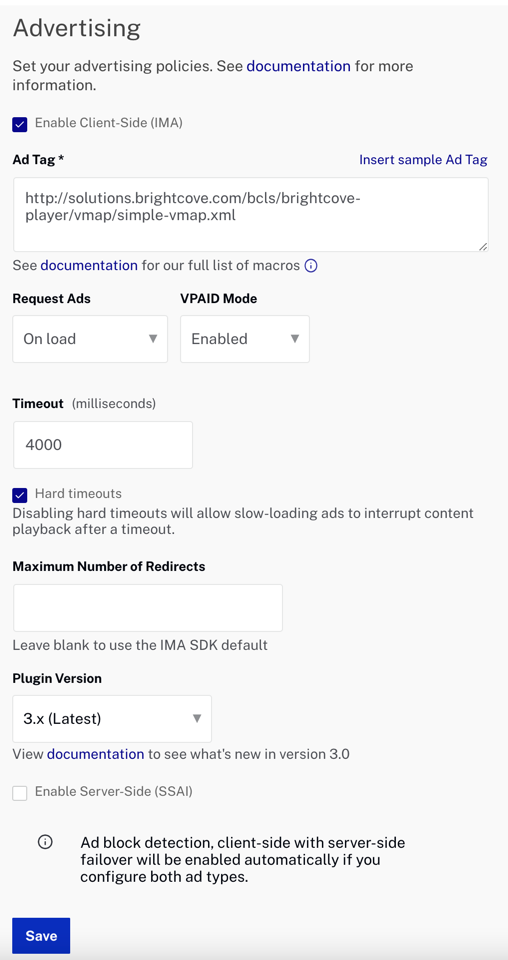508x960 pixels.
Task: Open documentation link in advertising policies text
Action: pos(299,66)
